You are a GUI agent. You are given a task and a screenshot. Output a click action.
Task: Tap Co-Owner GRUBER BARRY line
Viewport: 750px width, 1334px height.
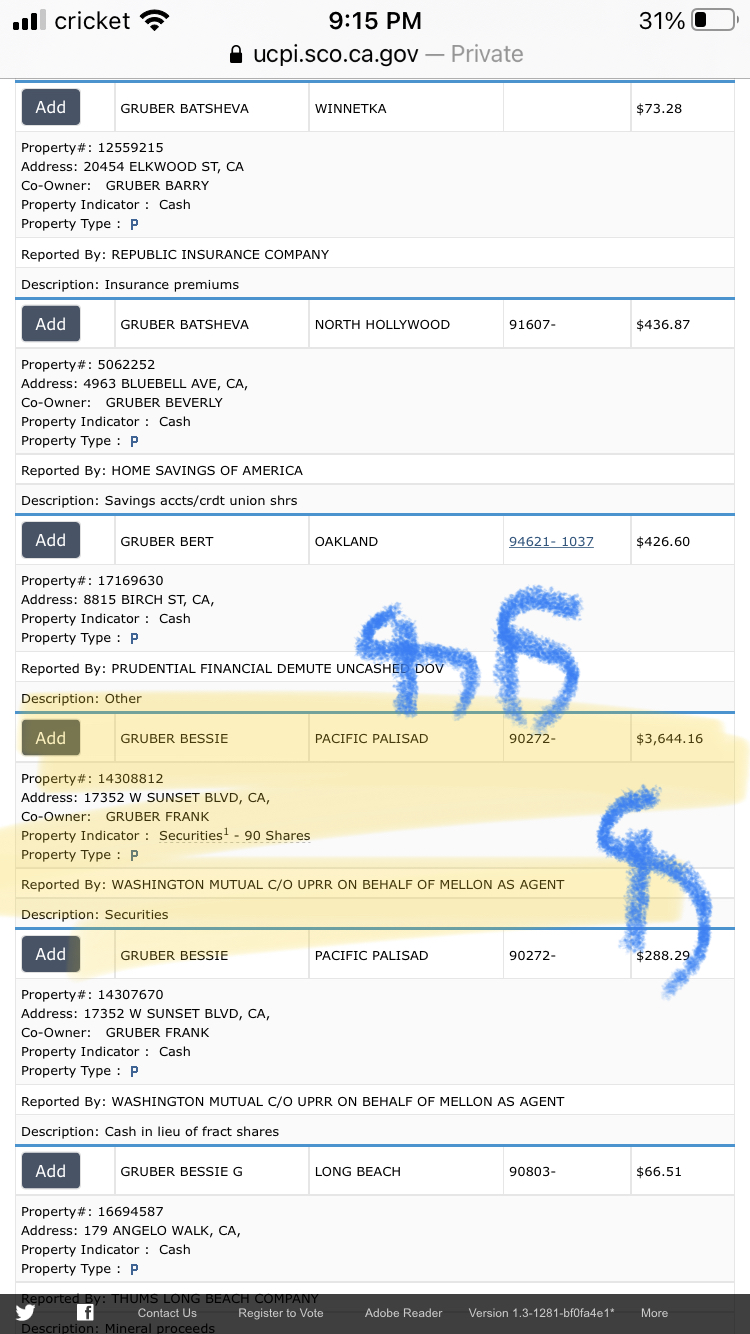[115, 185]
